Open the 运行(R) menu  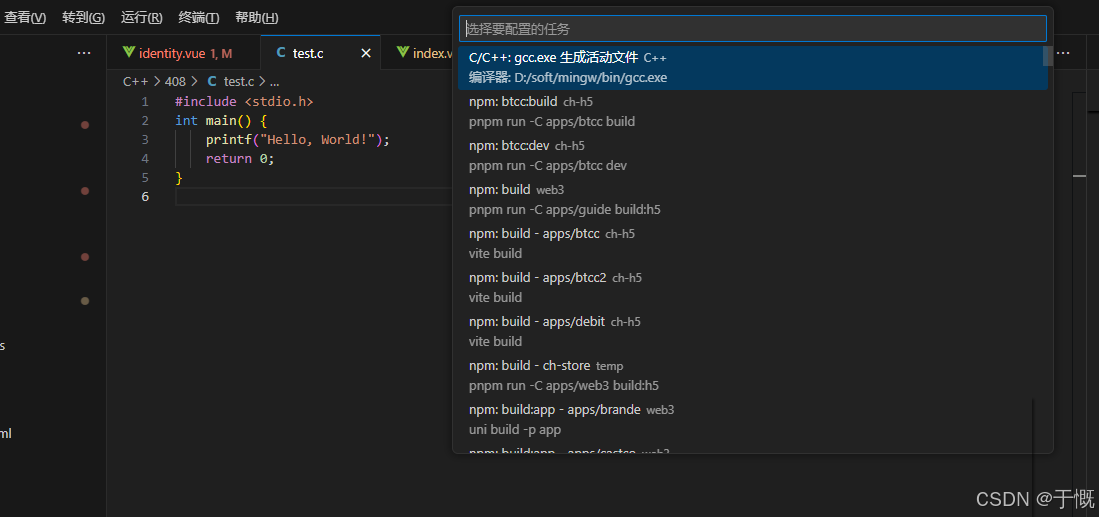pyautogui.click(x=141, y=18)
